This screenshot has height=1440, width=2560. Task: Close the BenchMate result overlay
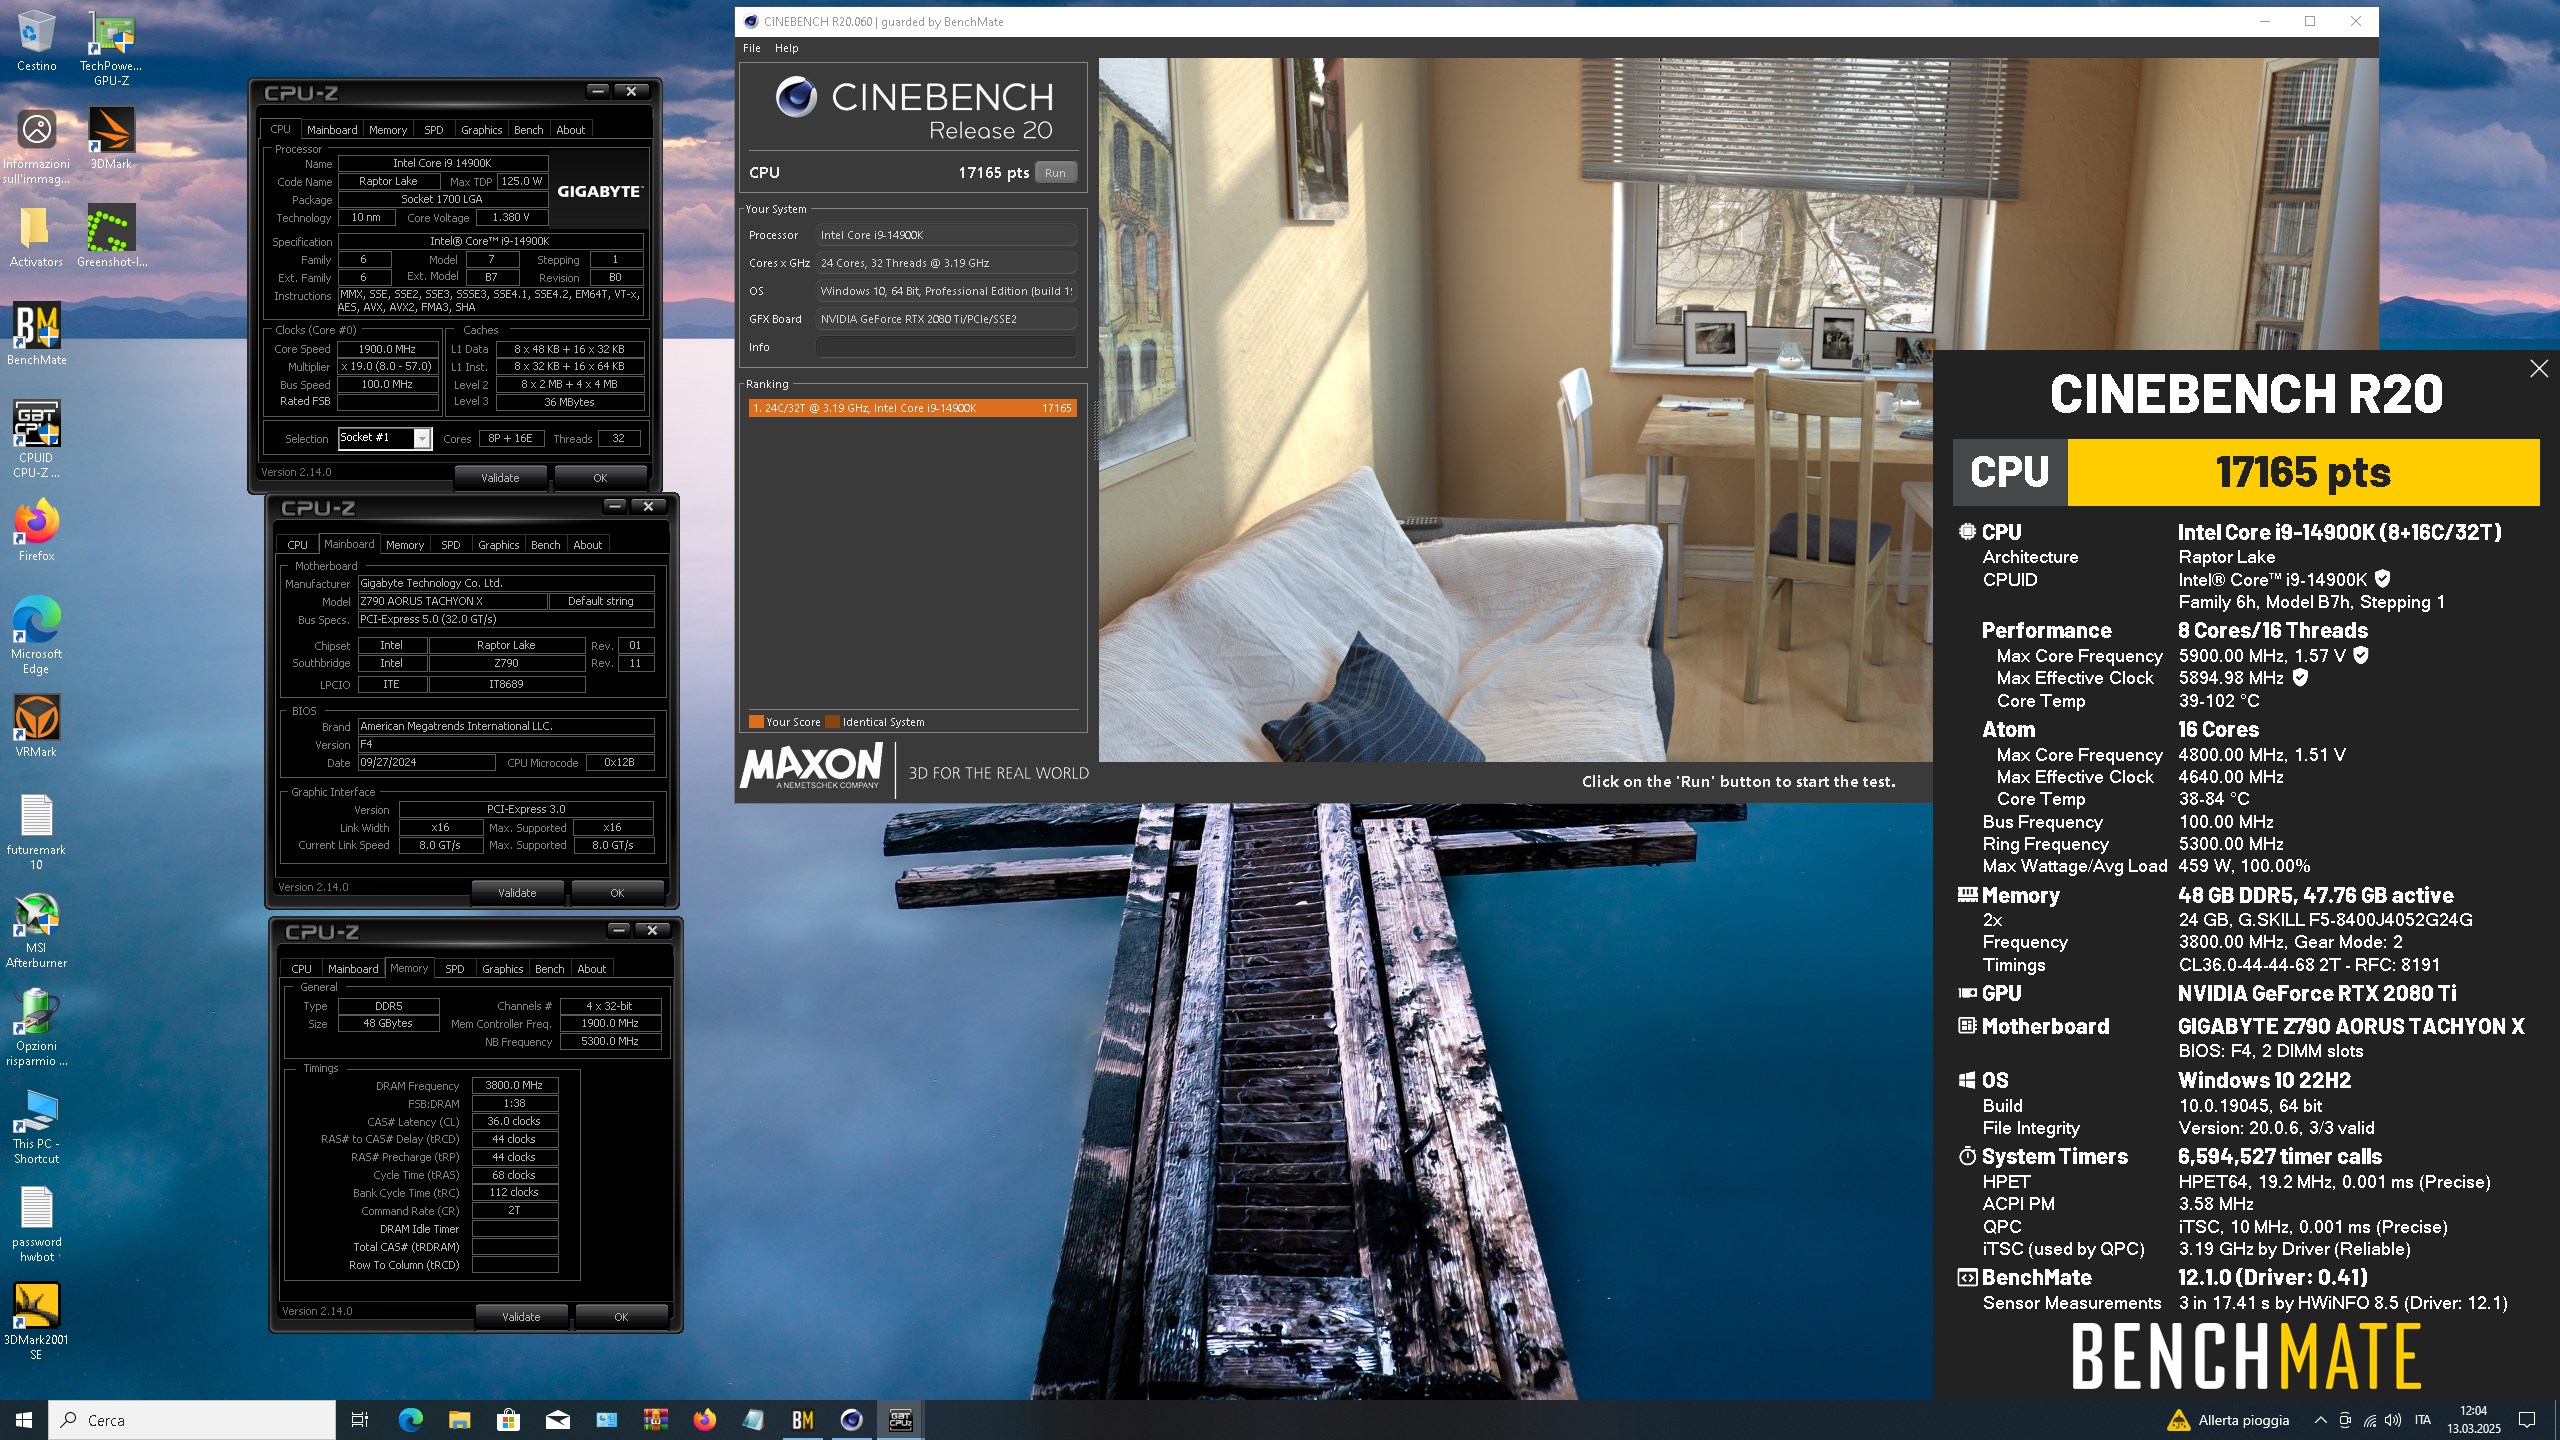[x=2539, y=369]
